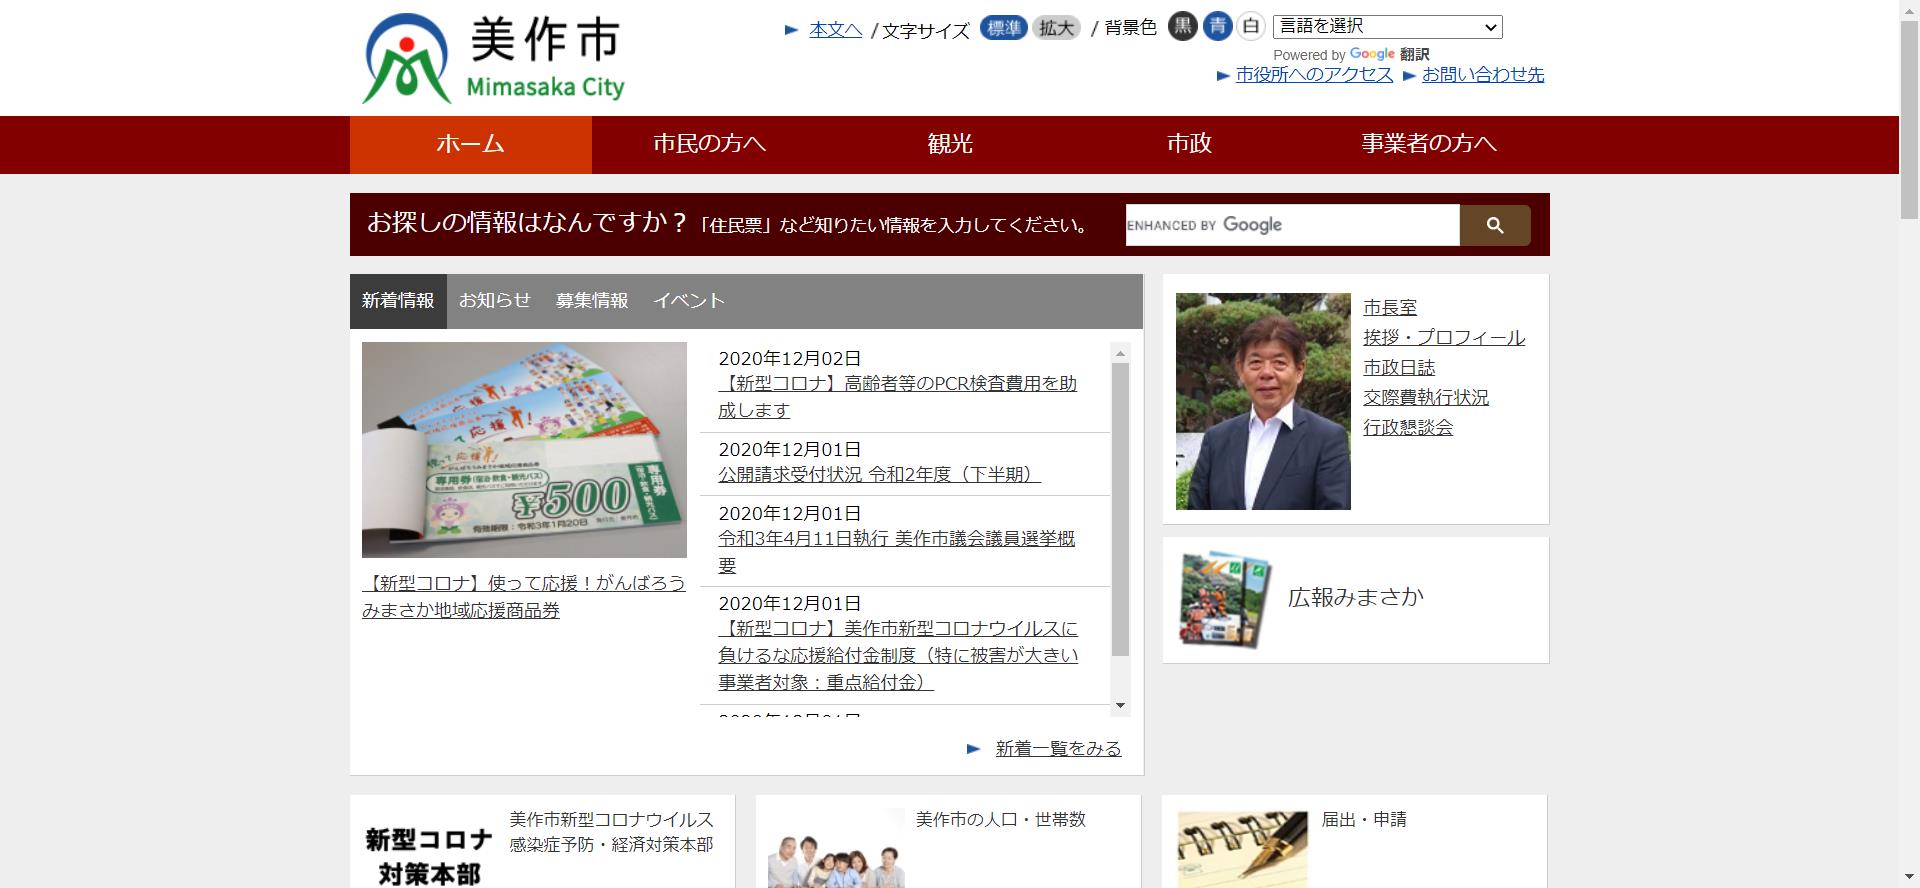Select black background color 黒
Screen dimensions: 1920x888
[x=1182, y=27]
